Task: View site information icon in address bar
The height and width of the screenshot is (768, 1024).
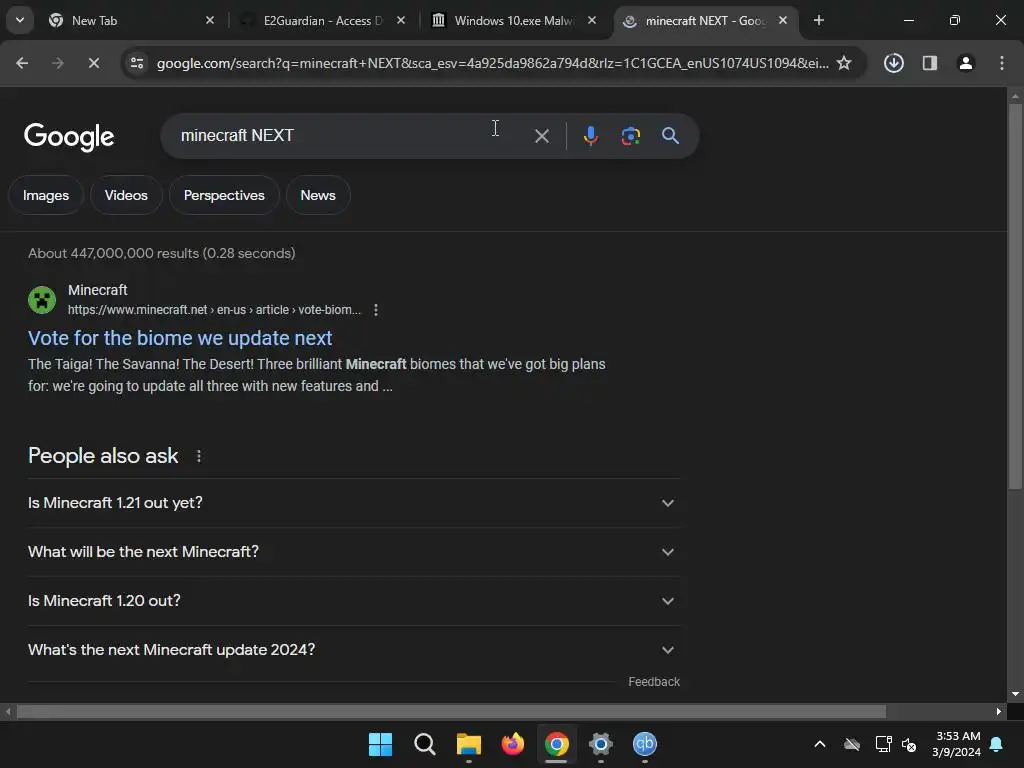Action: [x=137, y=63]
